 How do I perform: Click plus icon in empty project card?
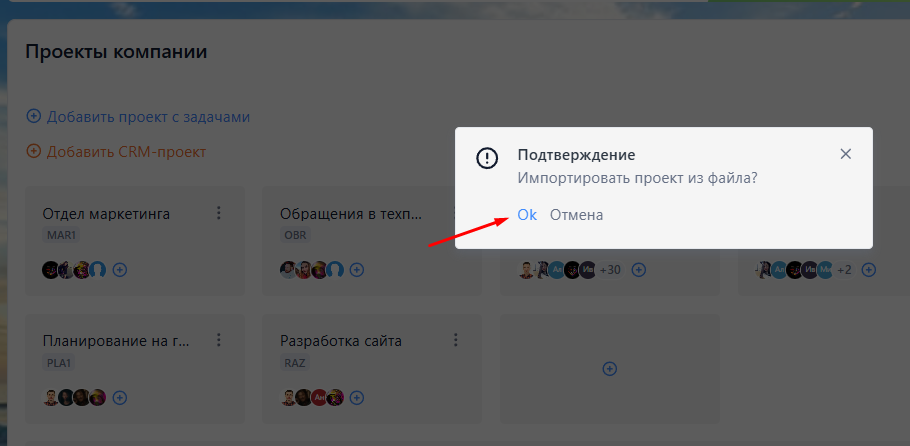pos(609,369)
